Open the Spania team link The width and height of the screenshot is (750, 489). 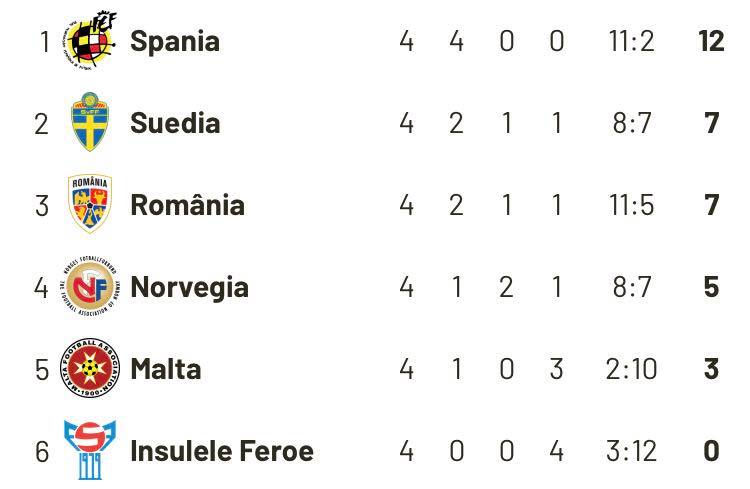(x=175, y=41)
